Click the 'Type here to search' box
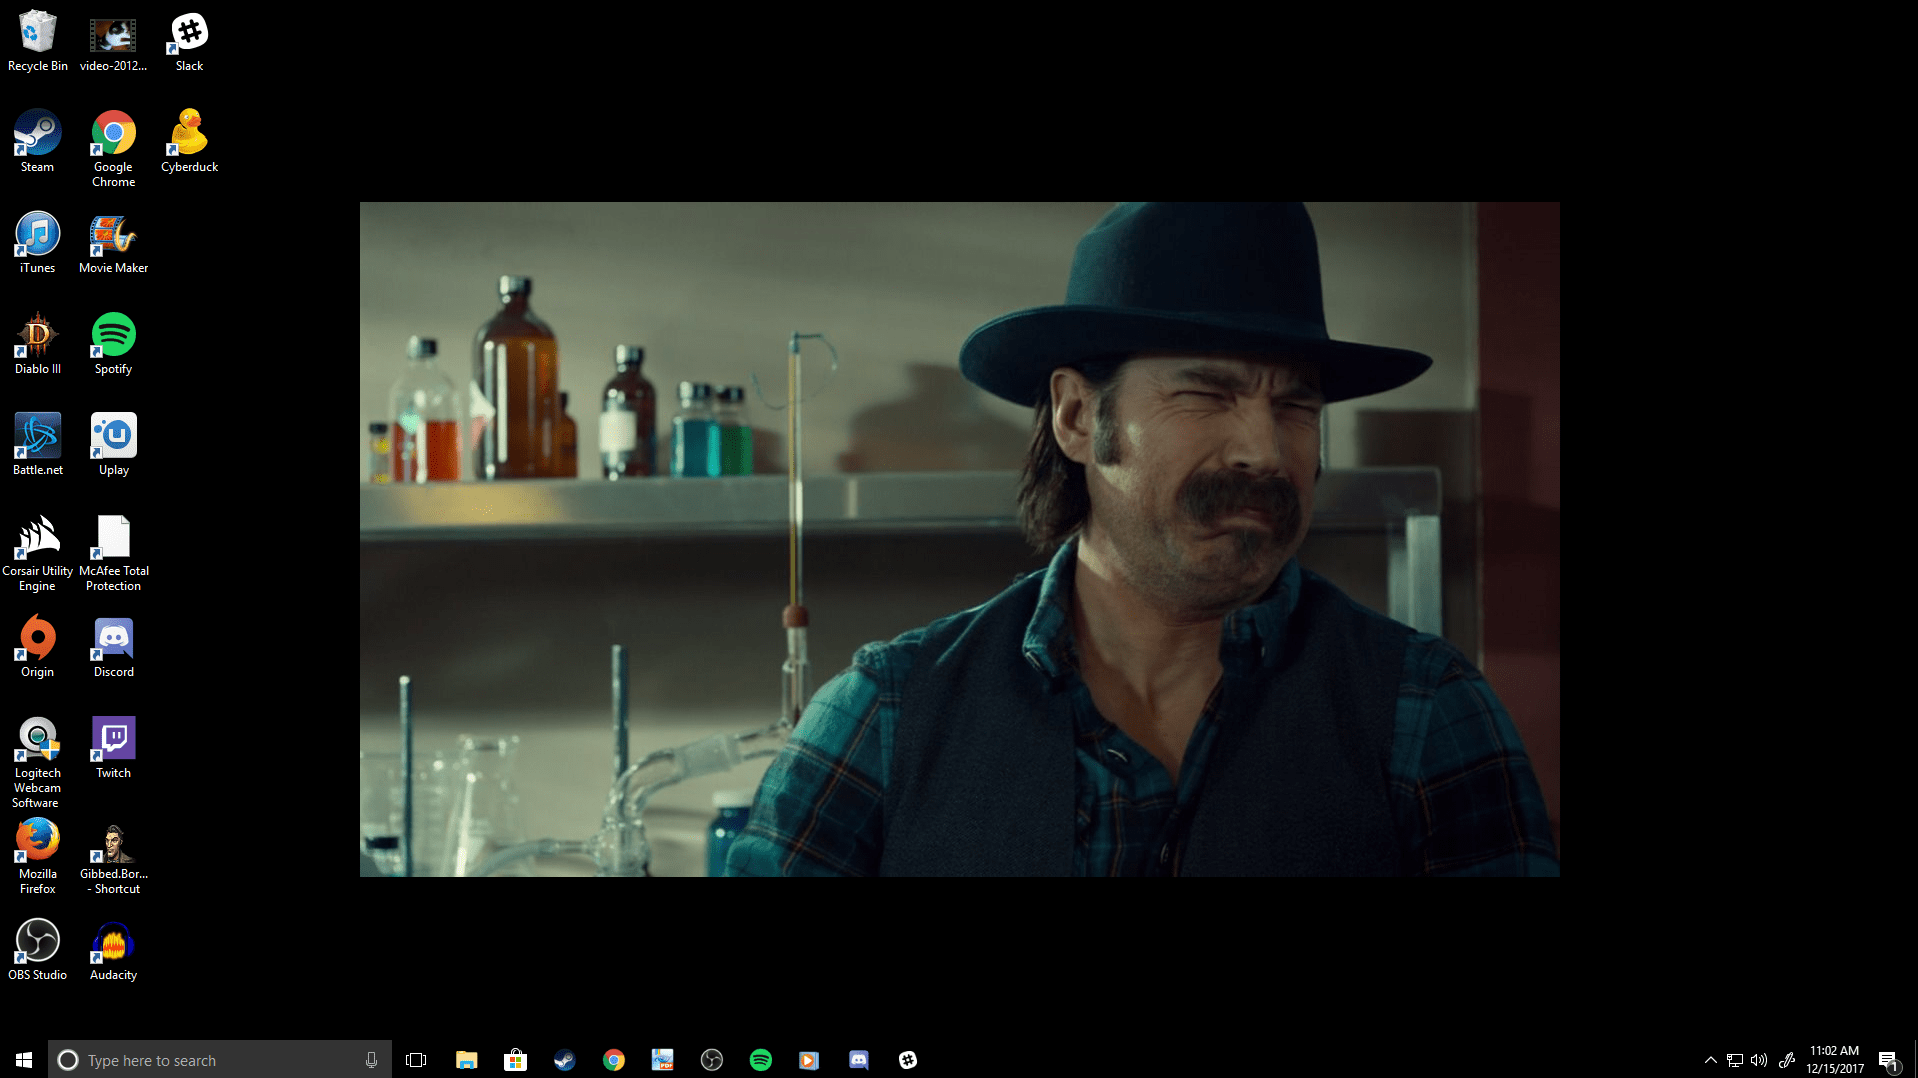The height and width of the screenshot is (1078, 1918). pyautogui.click(x=220, y=1060)
